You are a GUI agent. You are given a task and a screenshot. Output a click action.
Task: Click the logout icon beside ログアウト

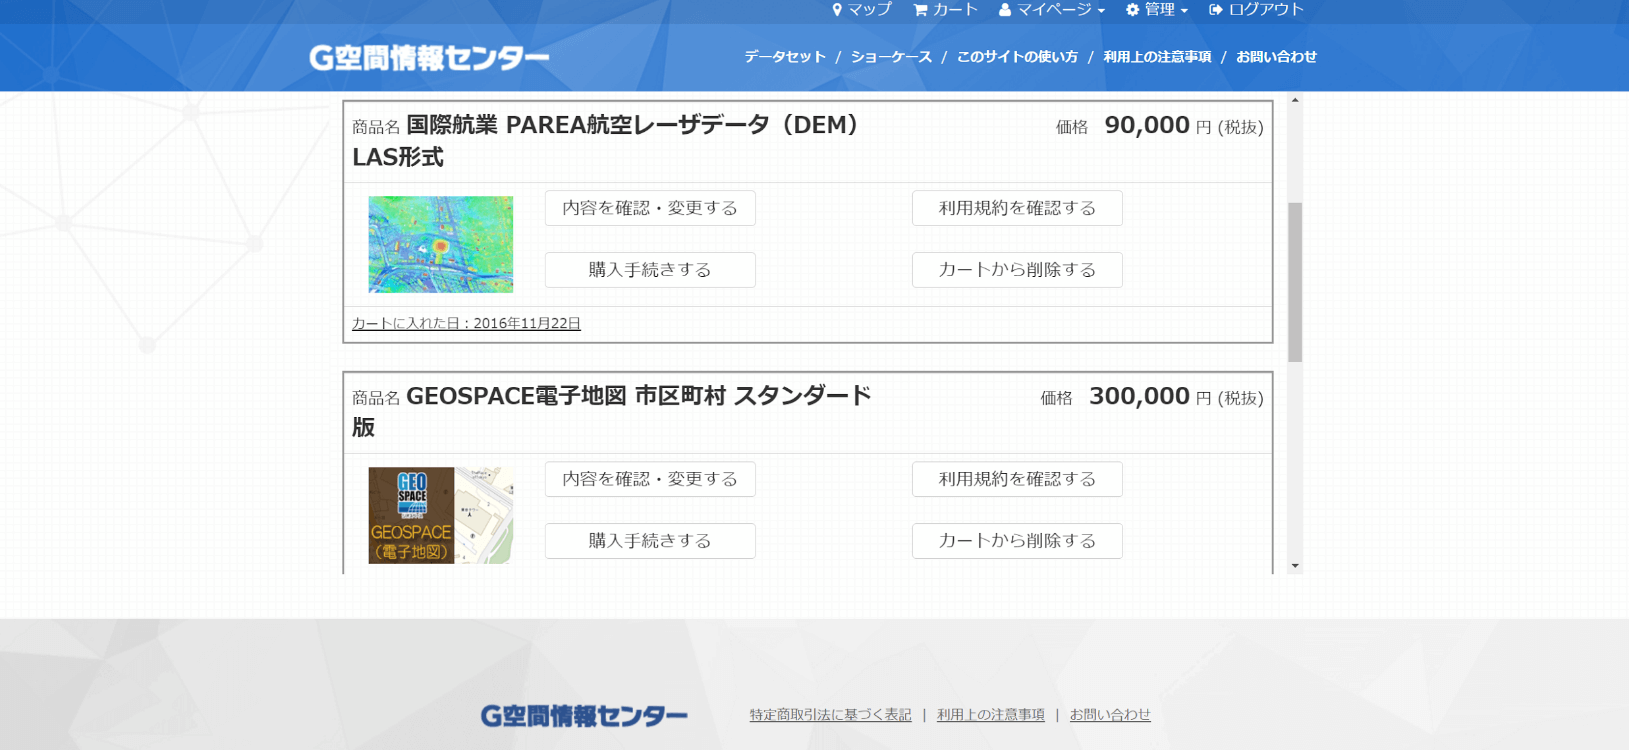(x=1216, y=10)
